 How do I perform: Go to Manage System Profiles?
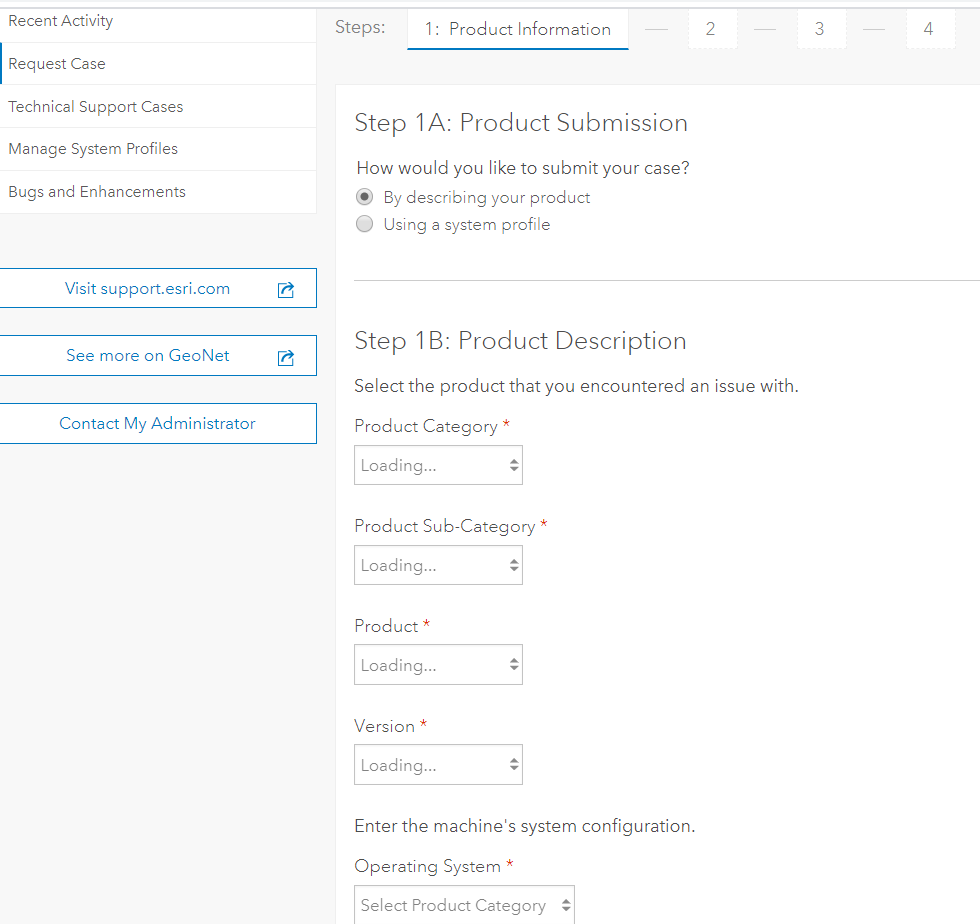(x=158, y=149)
